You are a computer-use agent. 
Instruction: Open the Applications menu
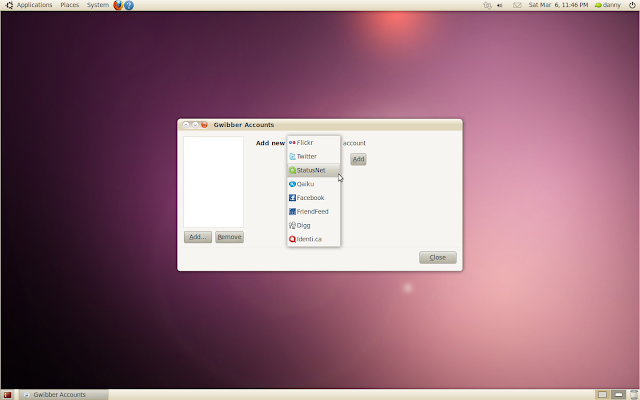(x=34, y=5)
